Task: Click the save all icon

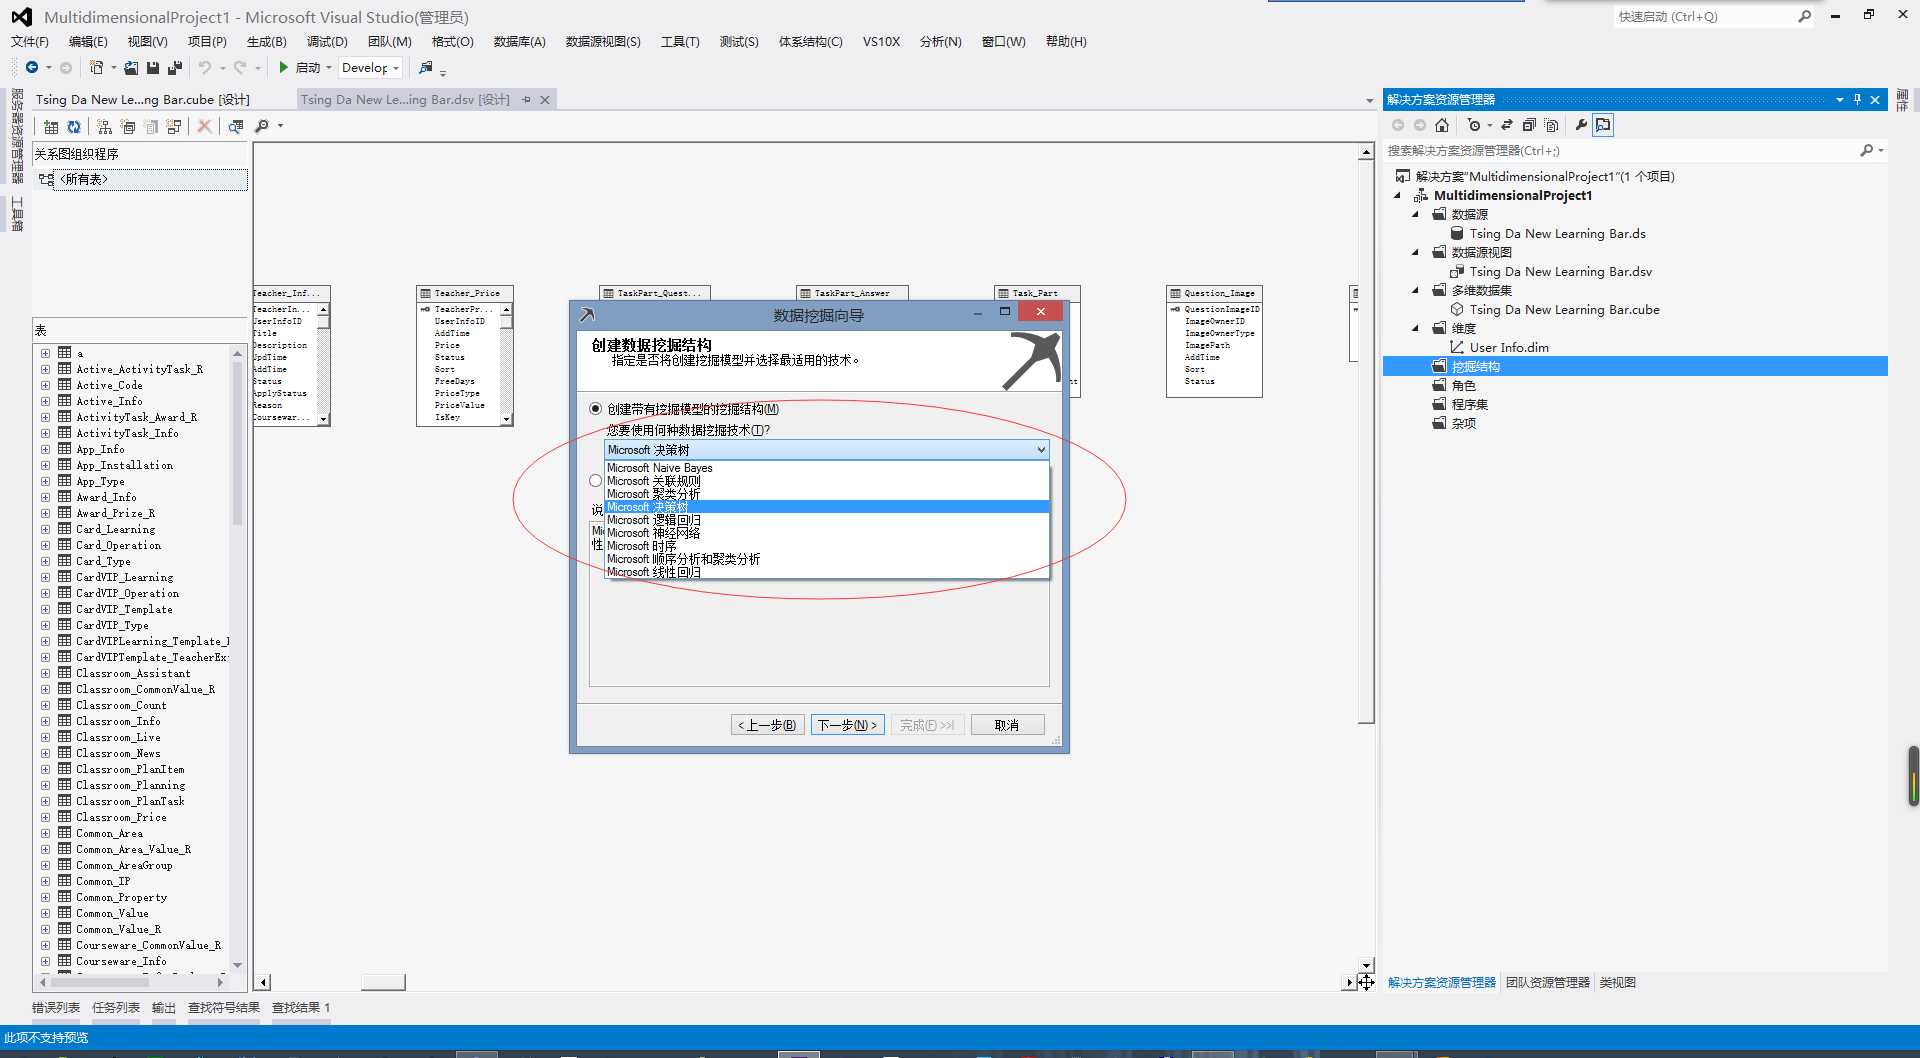Action: [175, 67]
